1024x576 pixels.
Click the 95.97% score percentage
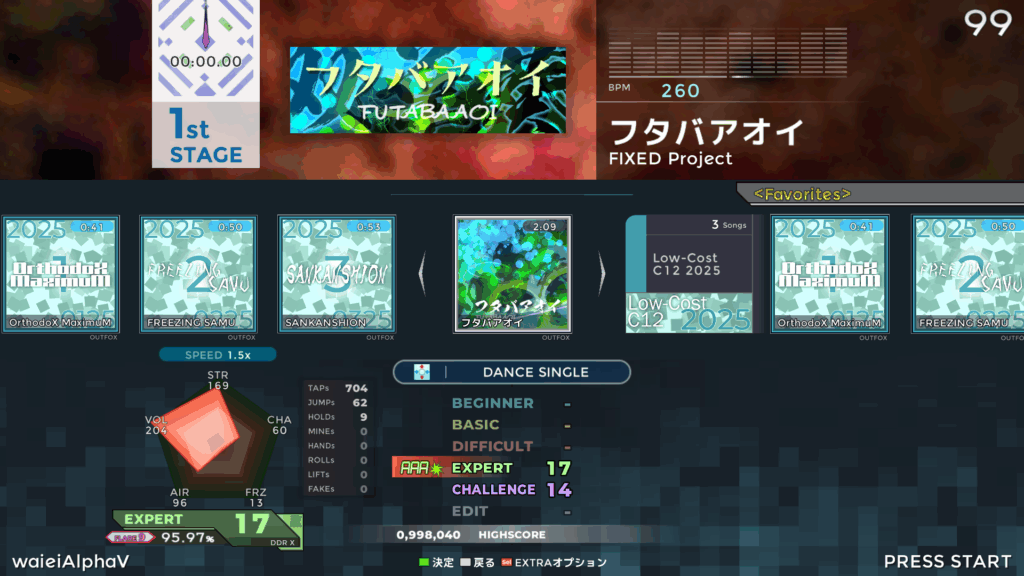(188, 537)
